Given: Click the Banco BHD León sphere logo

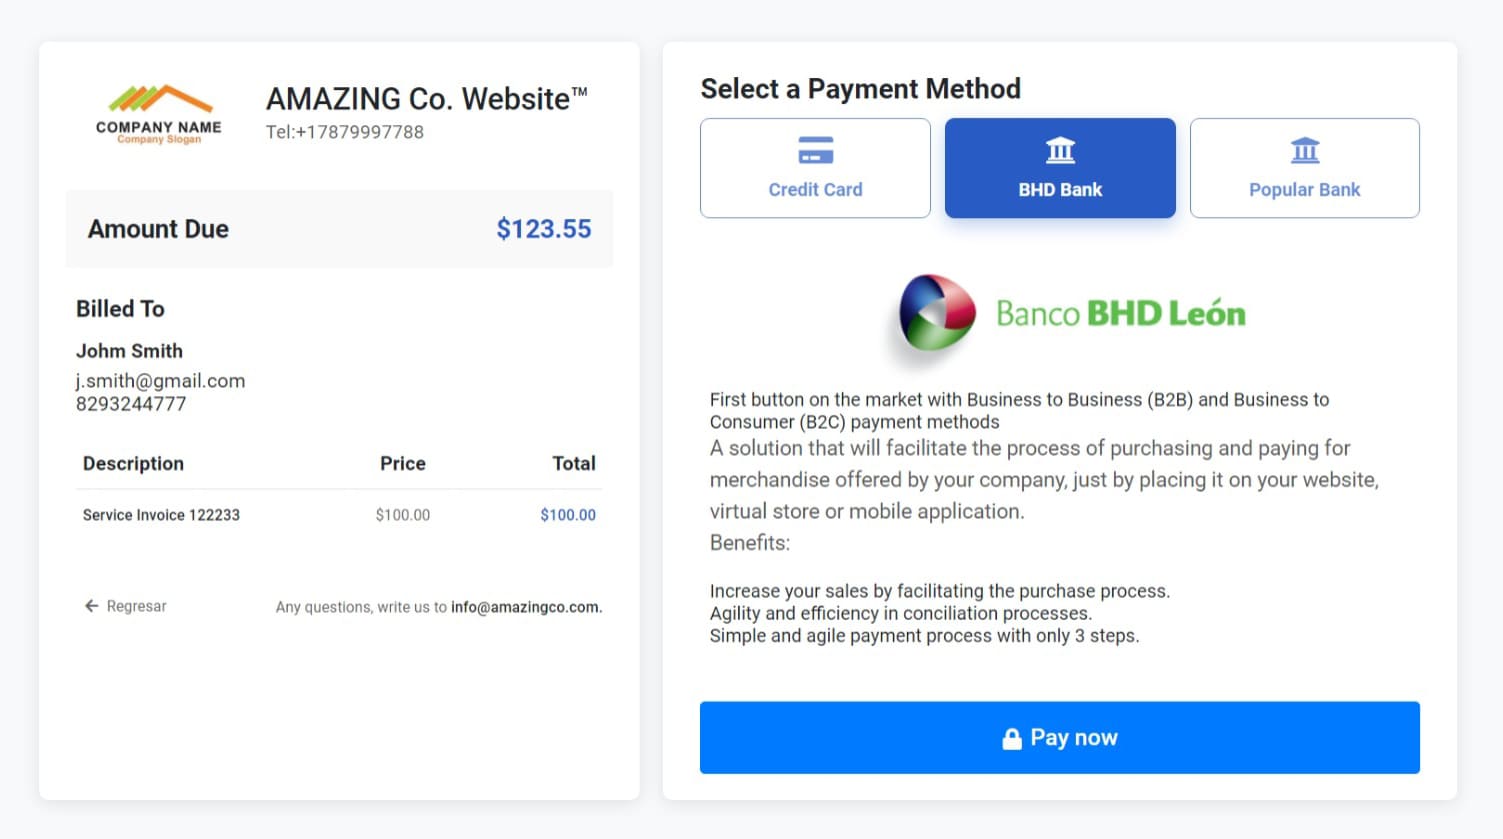Looking at the screenshot, I should coord(936,312).
